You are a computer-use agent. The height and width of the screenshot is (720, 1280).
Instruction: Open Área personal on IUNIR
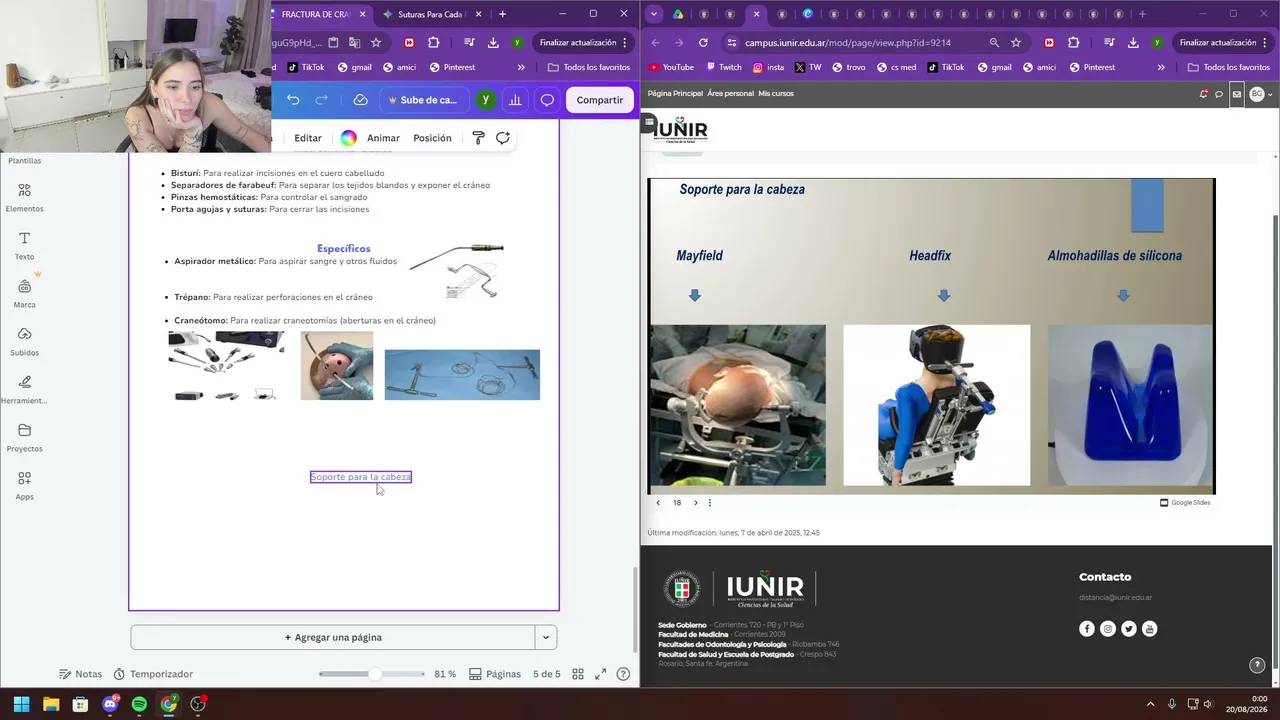click(x=730, y=94)
